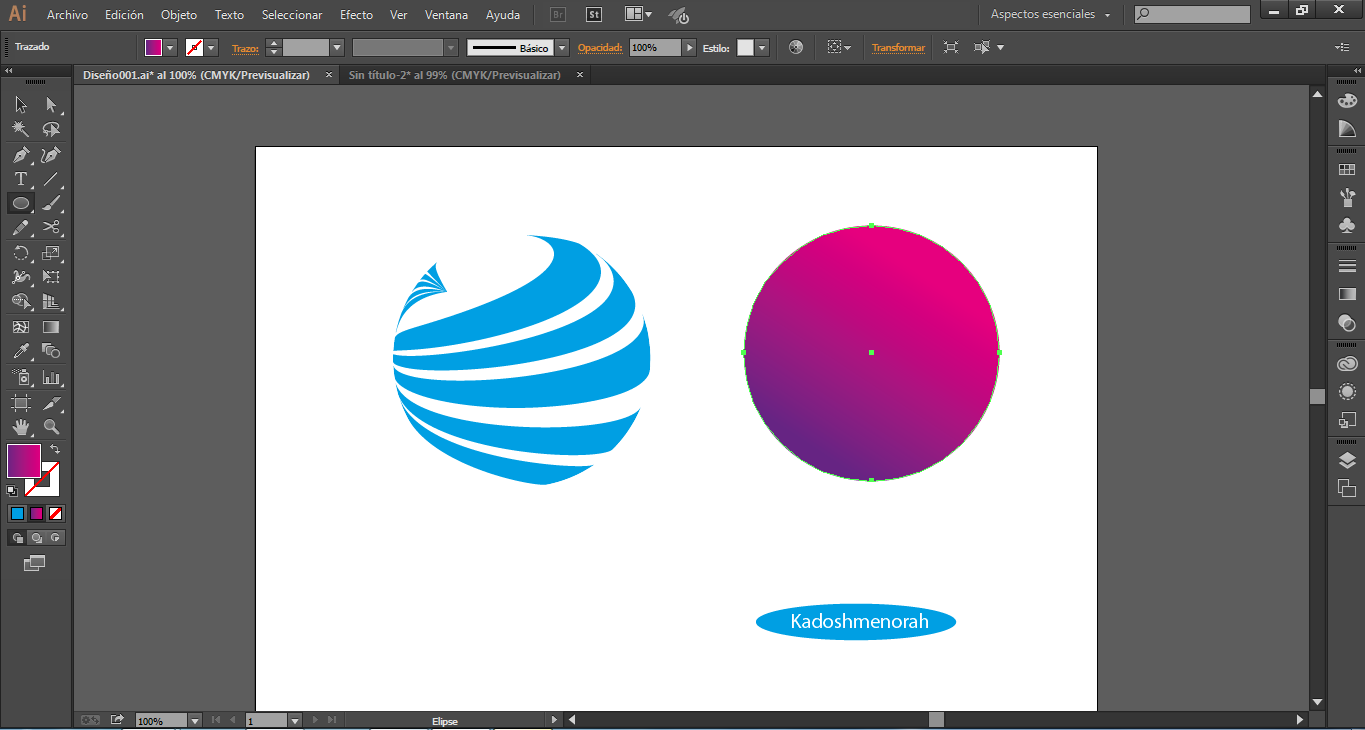Viewport: 1365px width, 730px height.
Task: Select the Free Transform tool
Action: coord(51,277)
